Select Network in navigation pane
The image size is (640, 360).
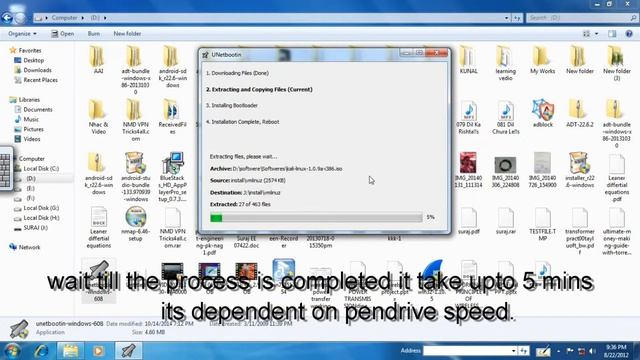coord(24,247)
